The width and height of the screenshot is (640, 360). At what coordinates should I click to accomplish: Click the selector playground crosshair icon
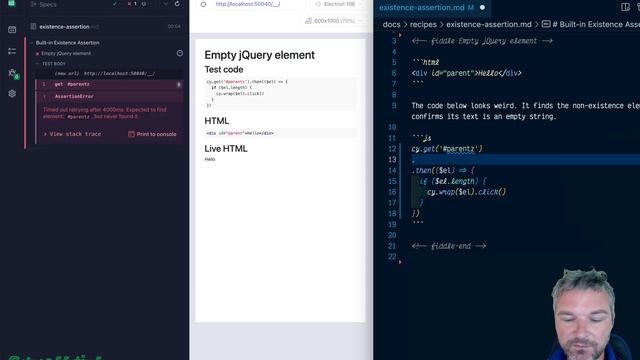203,4
